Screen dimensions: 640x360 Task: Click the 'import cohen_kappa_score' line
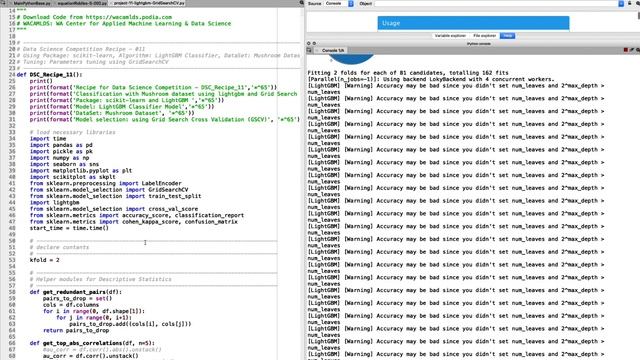click(133, 222)
